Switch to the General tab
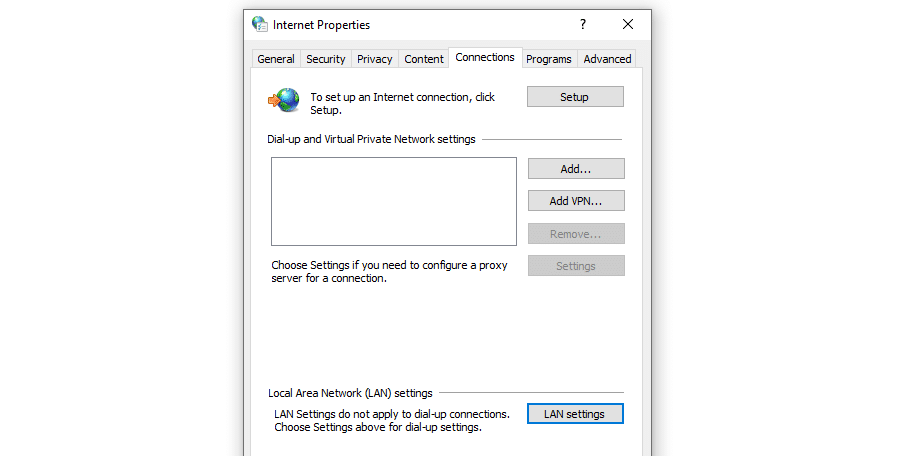This screenshot has height=456, width=923. [276, 59]
